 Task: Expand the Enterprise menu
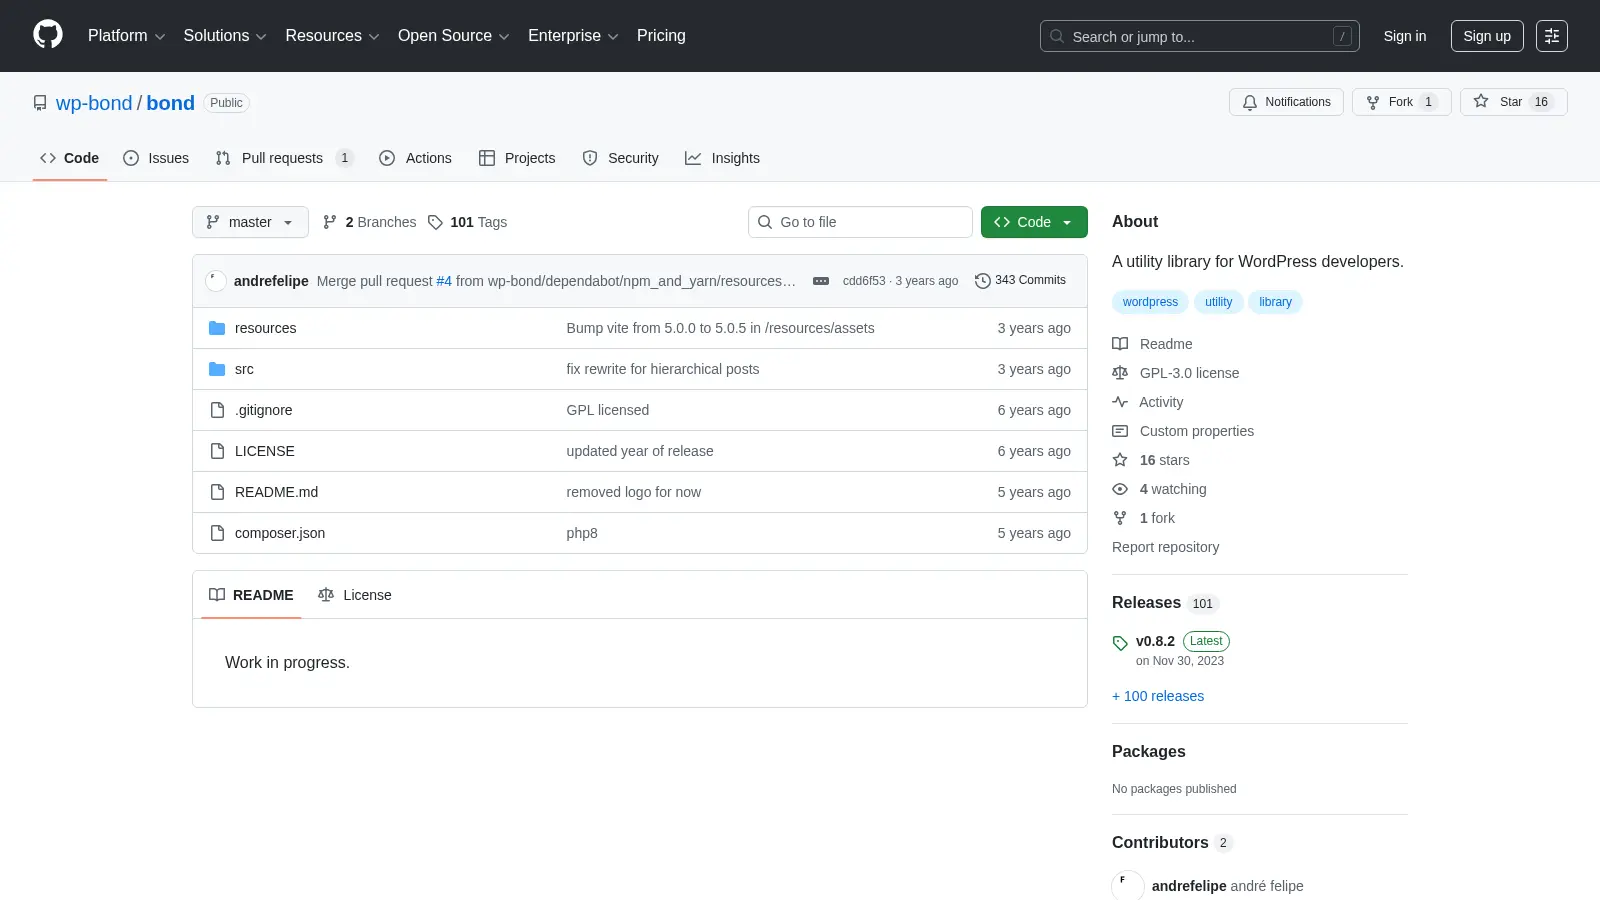(x=573, y=36)
